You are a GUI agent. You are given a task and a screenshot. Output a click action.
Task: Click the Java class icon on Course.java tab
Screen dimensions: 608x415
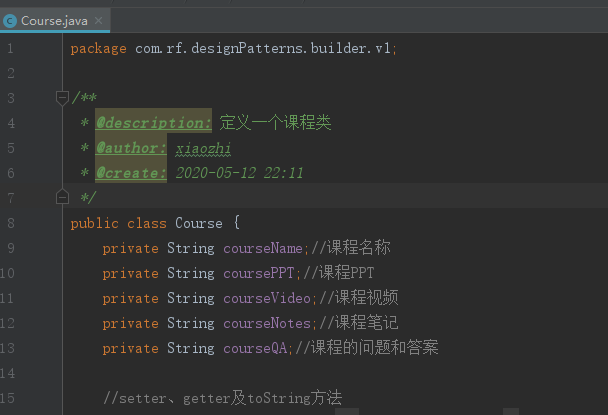pyautogui.click(x=10, y=21)
